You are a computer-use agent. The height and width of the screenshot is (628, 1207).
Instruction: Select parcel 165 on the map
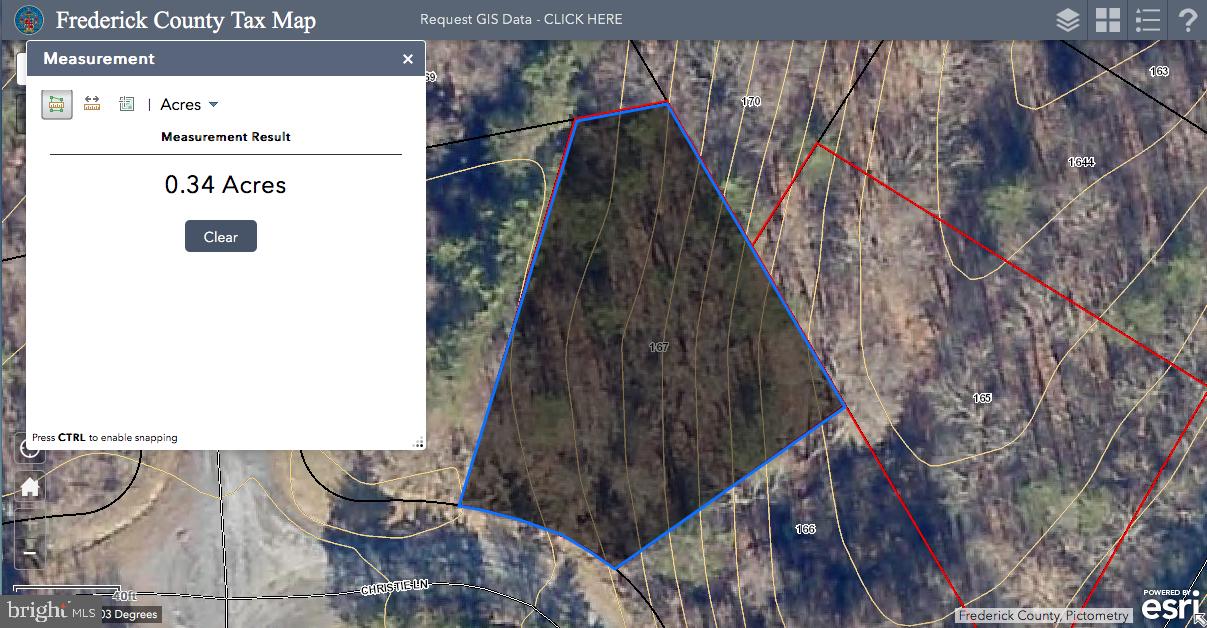point(982,398)
